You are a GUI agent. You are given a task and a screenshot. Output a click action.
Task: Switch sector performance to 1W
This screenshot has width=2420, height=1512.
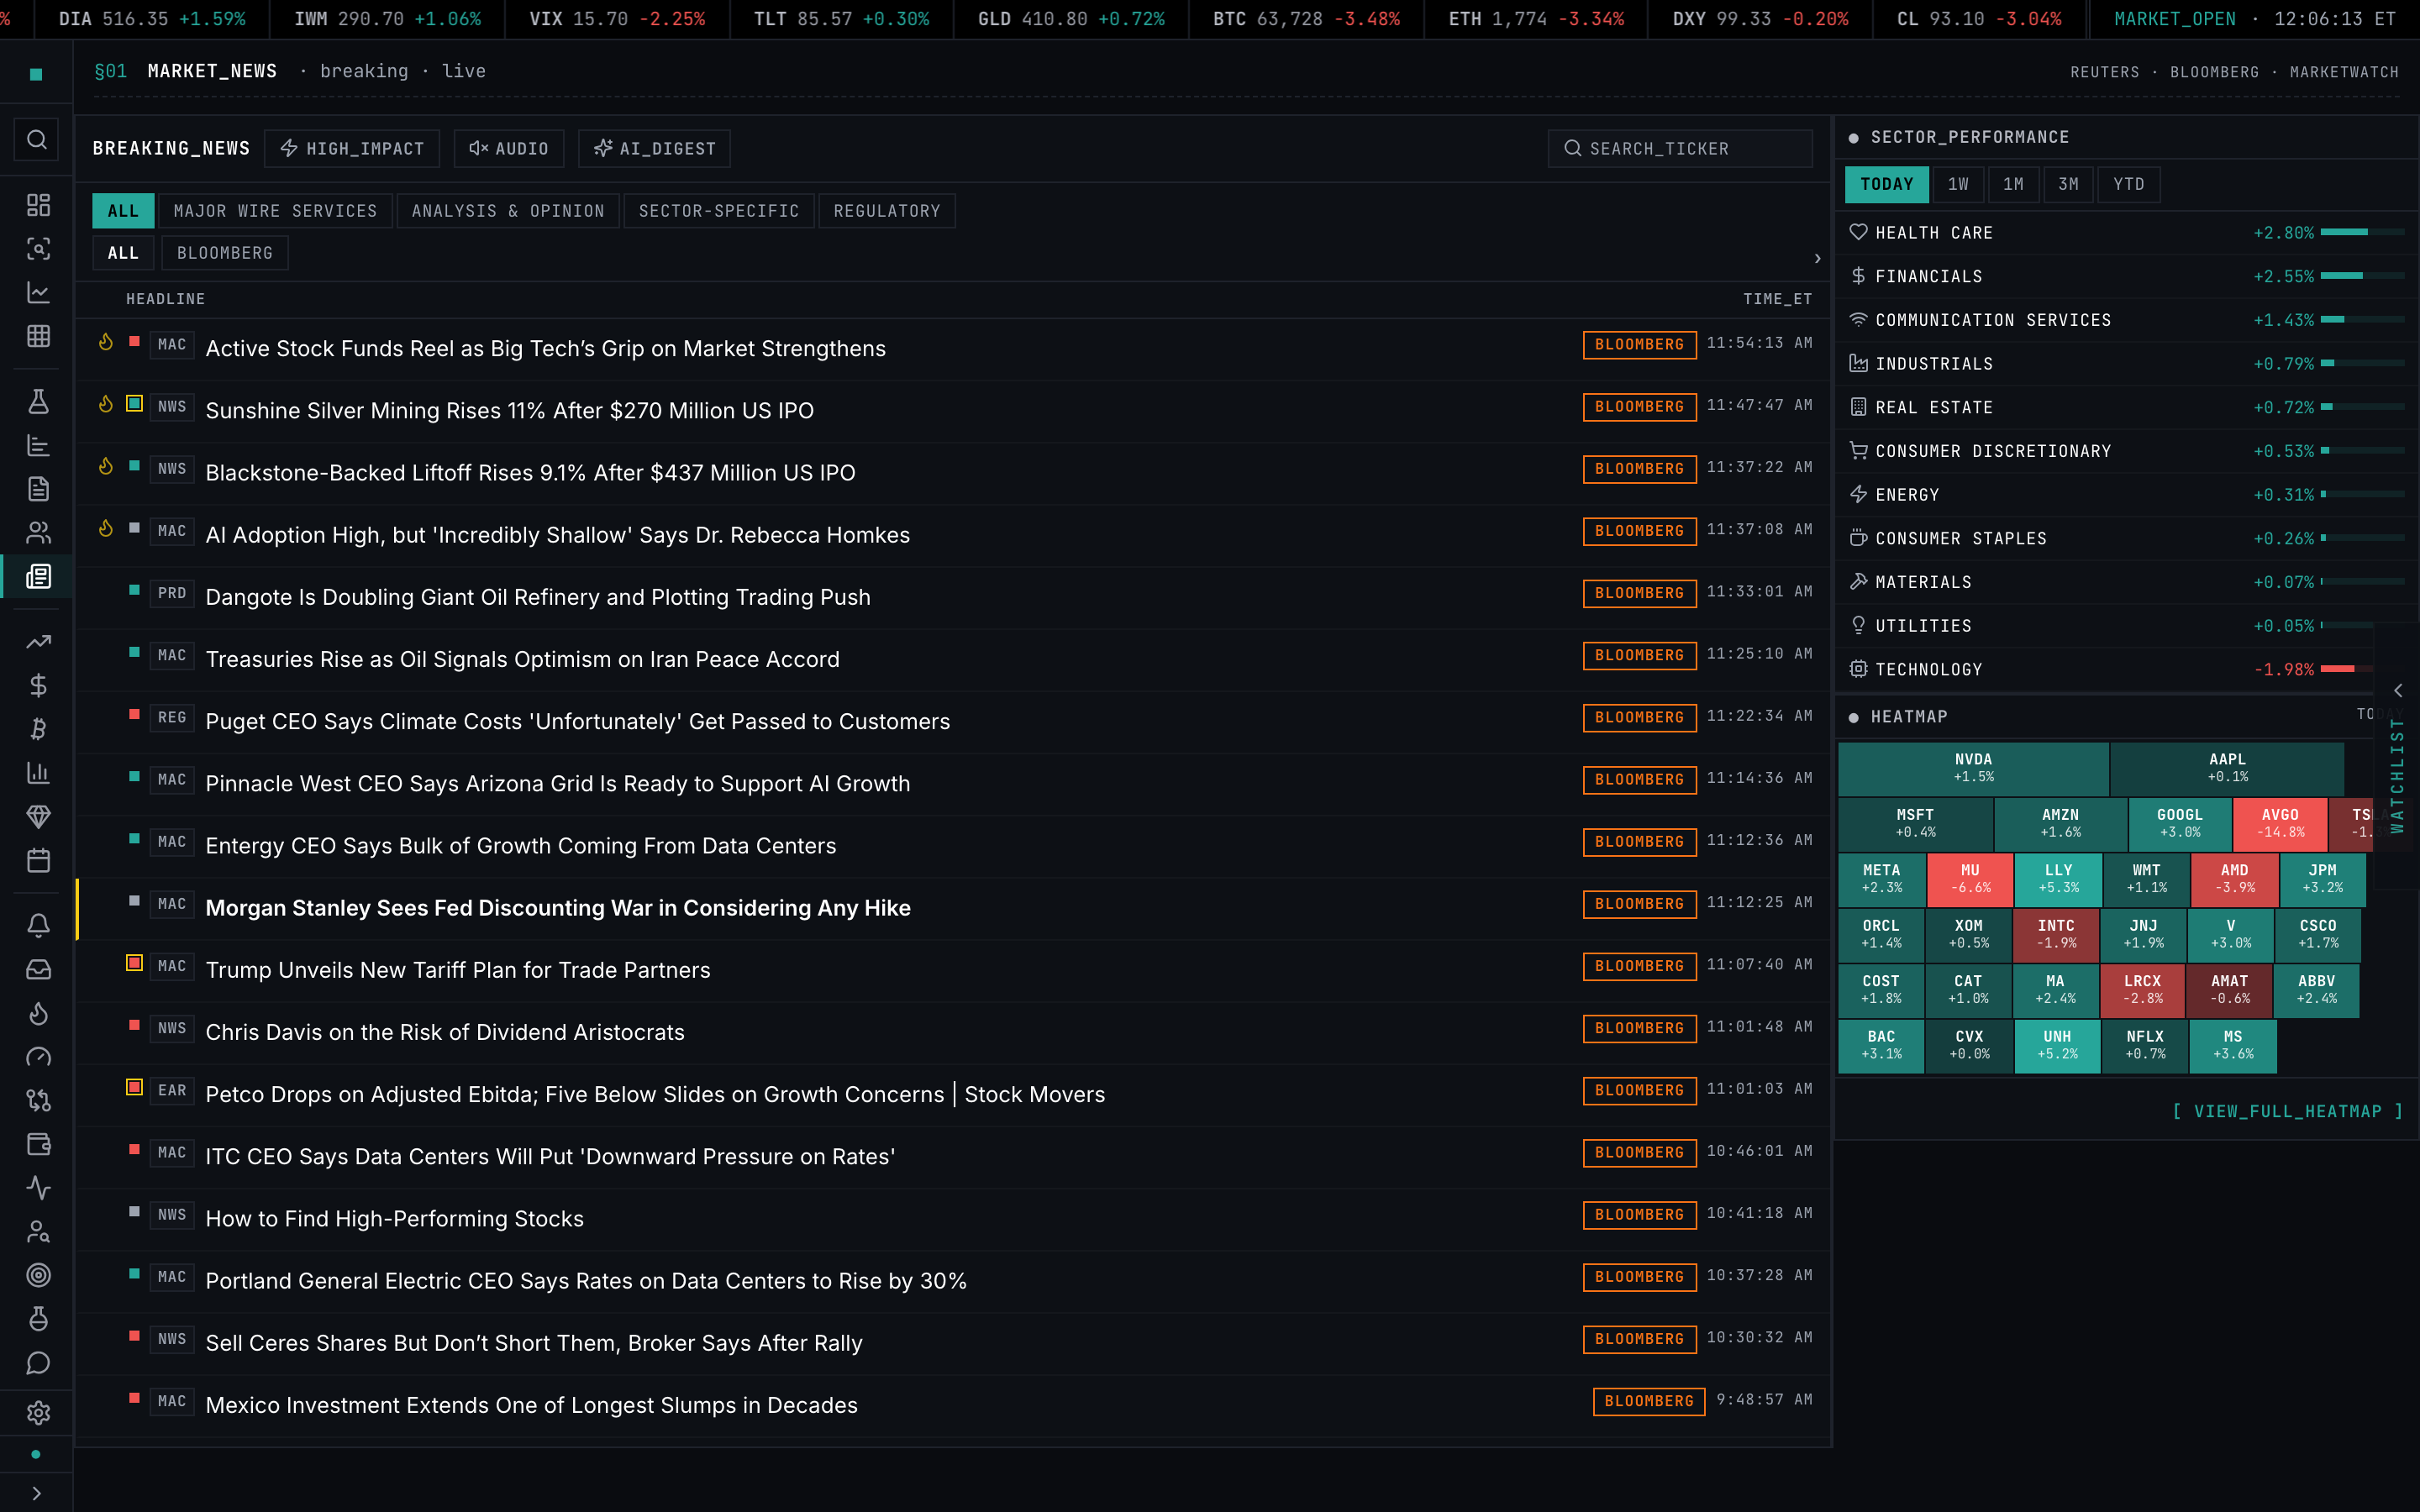(x=1958, y=184)
